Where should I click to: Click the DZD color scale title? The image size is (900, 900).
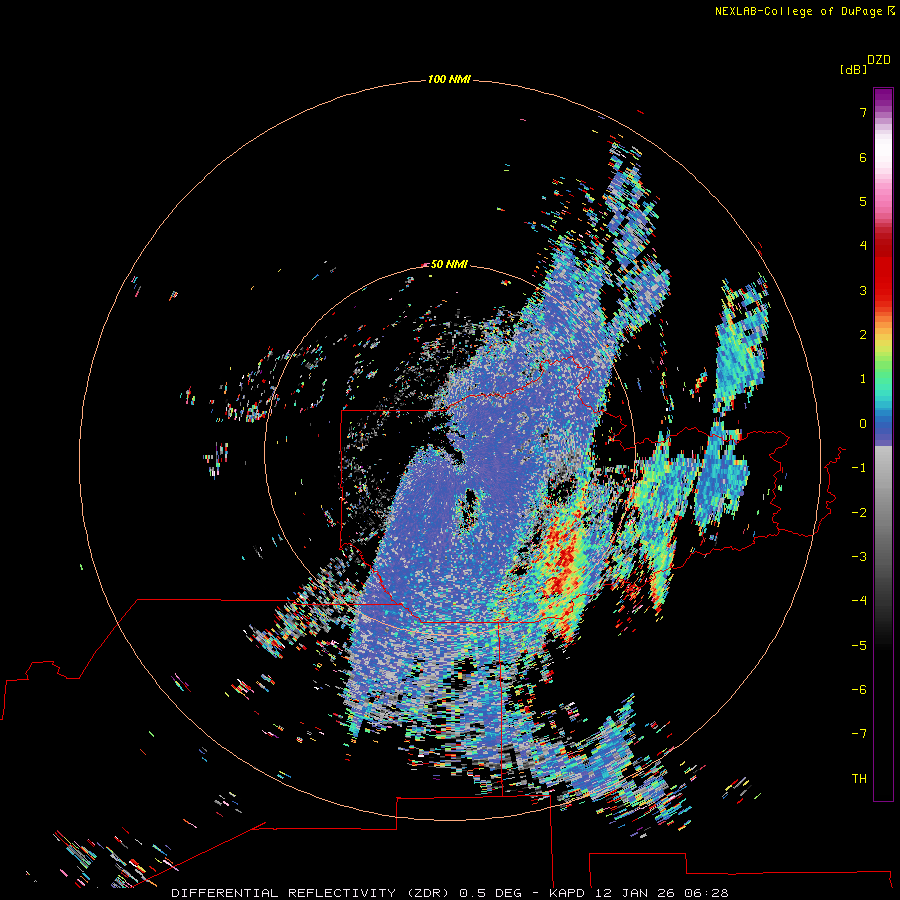click(879, 60)
